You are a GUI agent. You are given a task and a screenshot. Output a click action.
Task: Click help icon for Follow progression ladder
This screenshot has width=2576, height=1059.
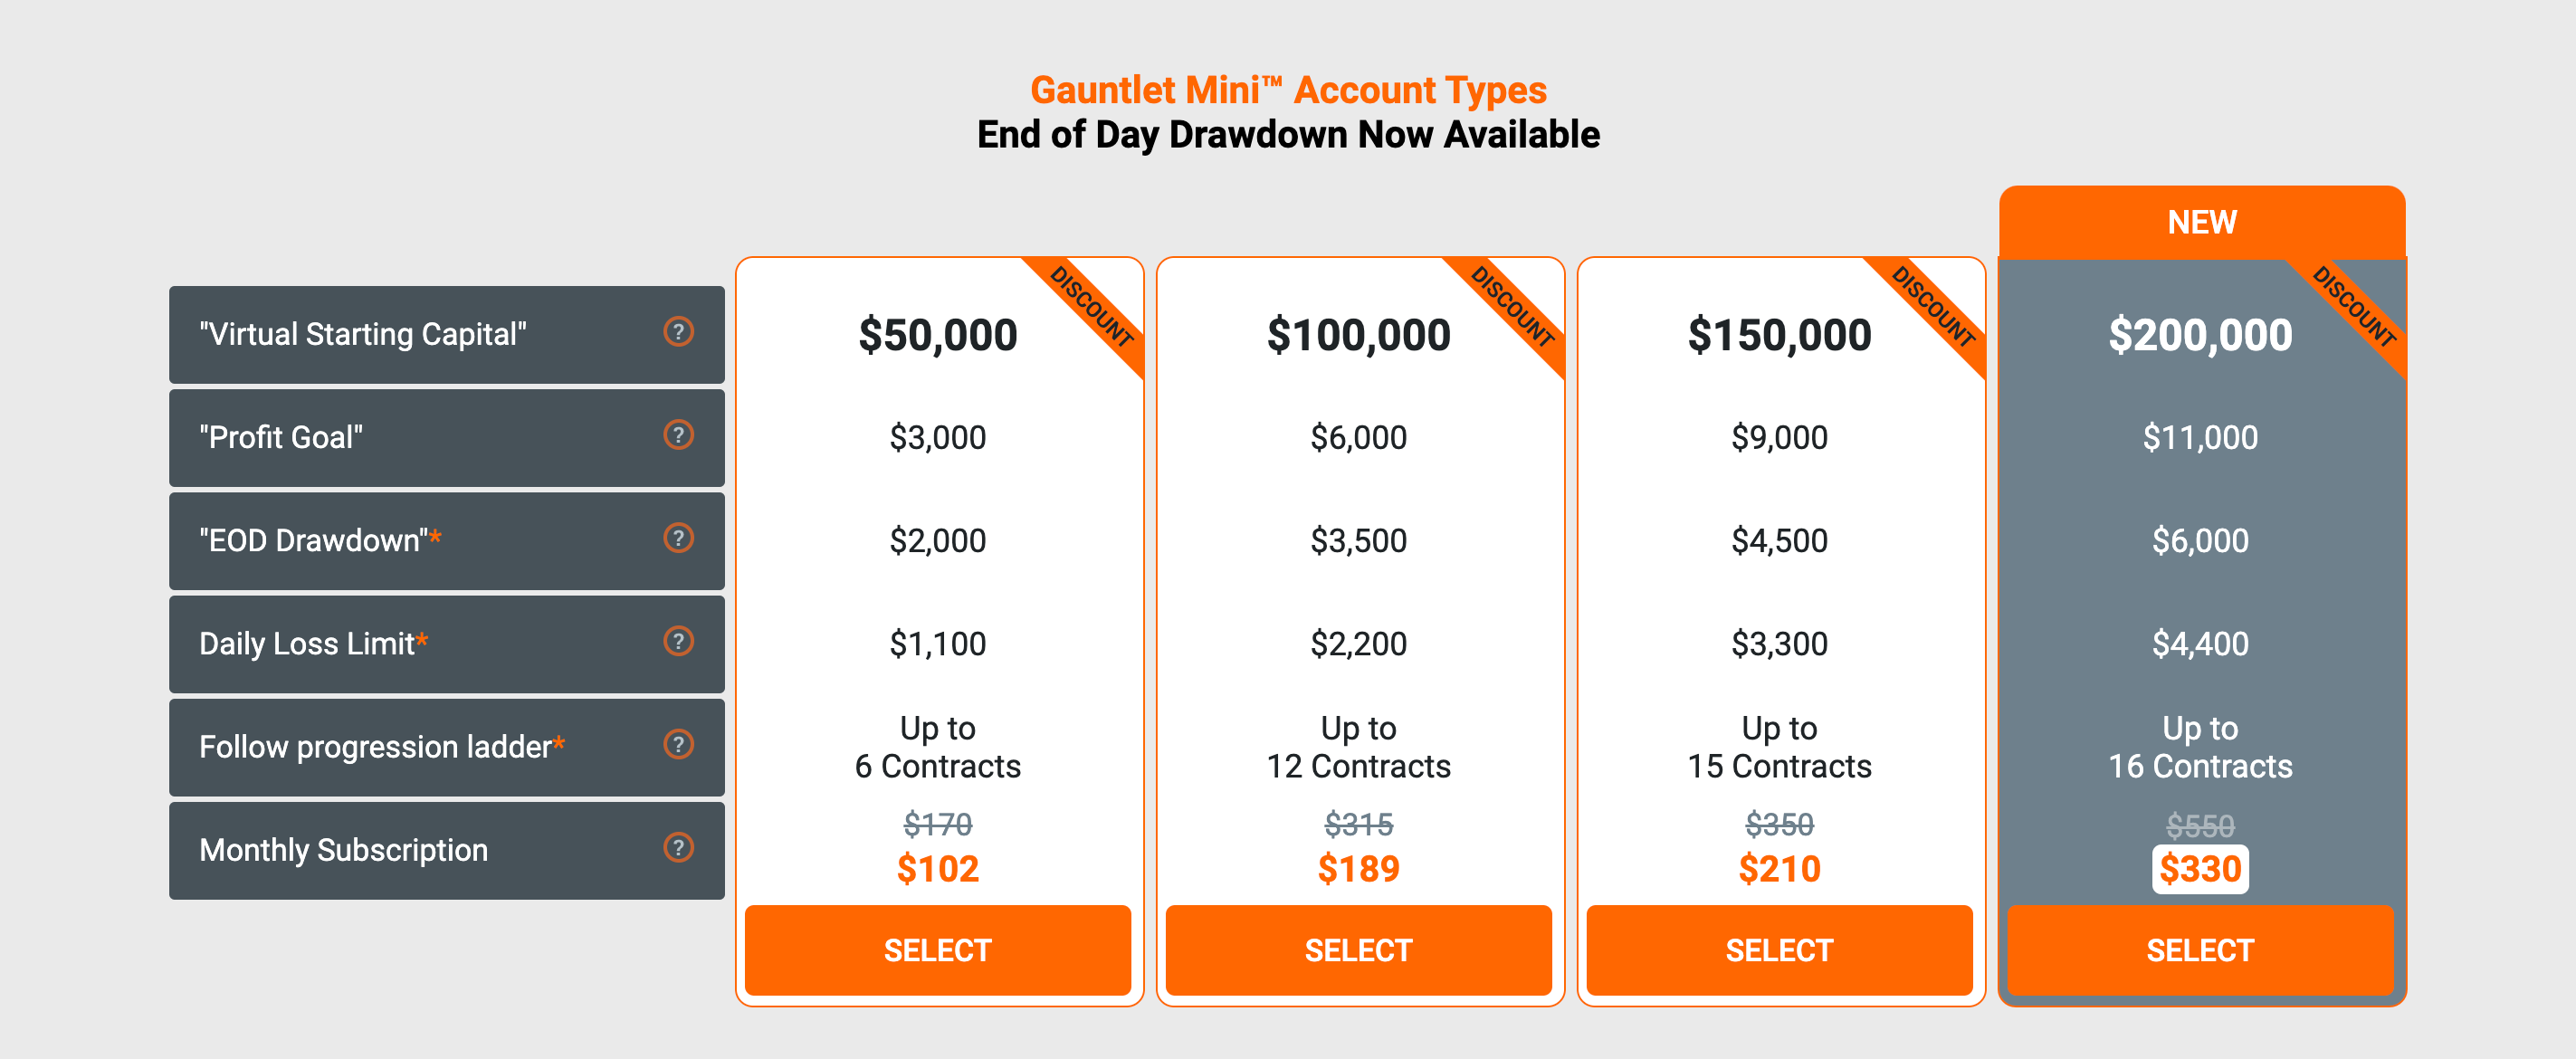[x=678, y=744]
